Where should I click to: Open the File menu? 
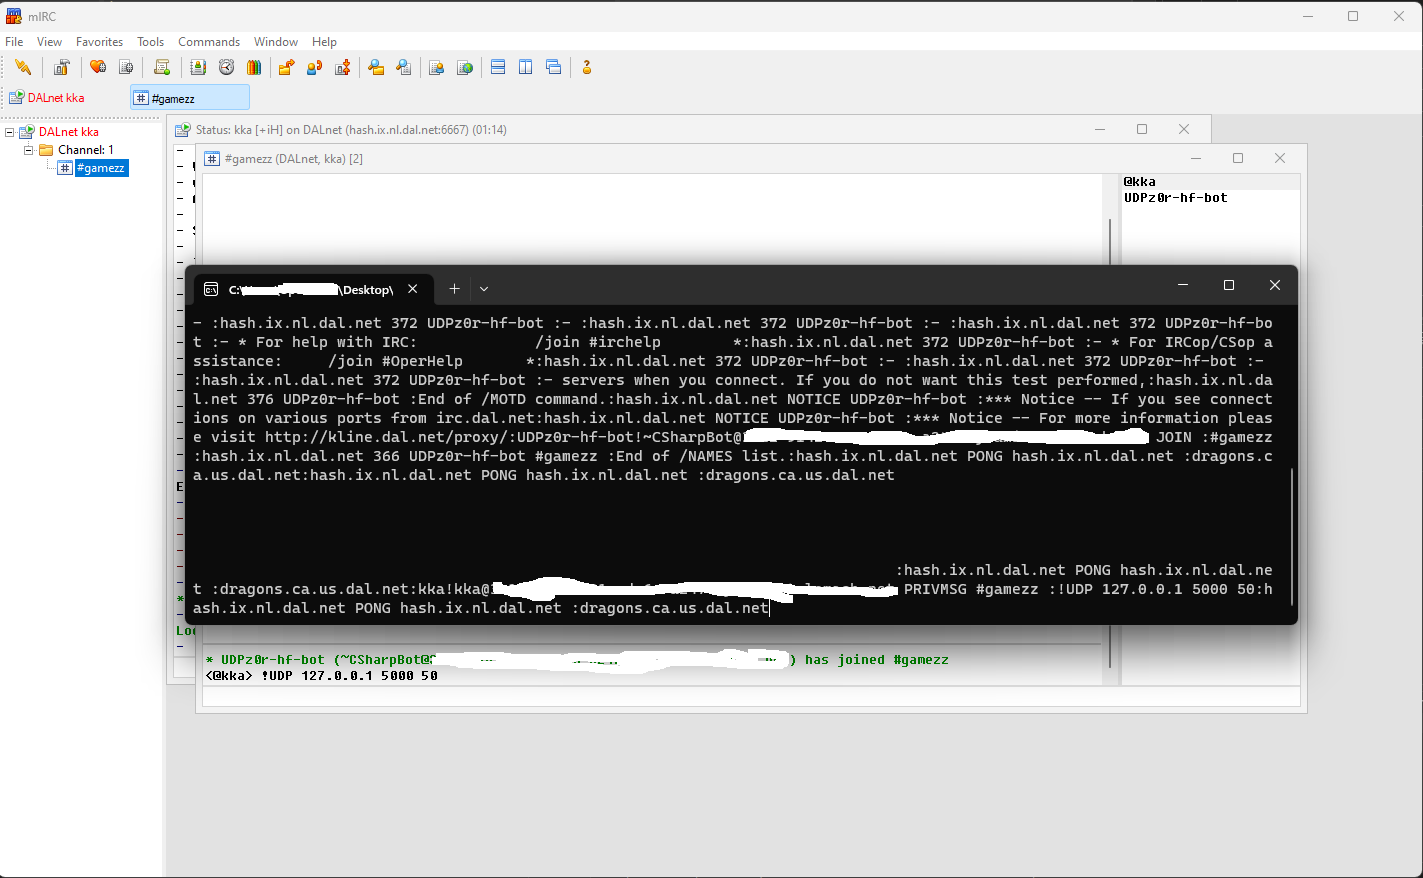[14, 42]
